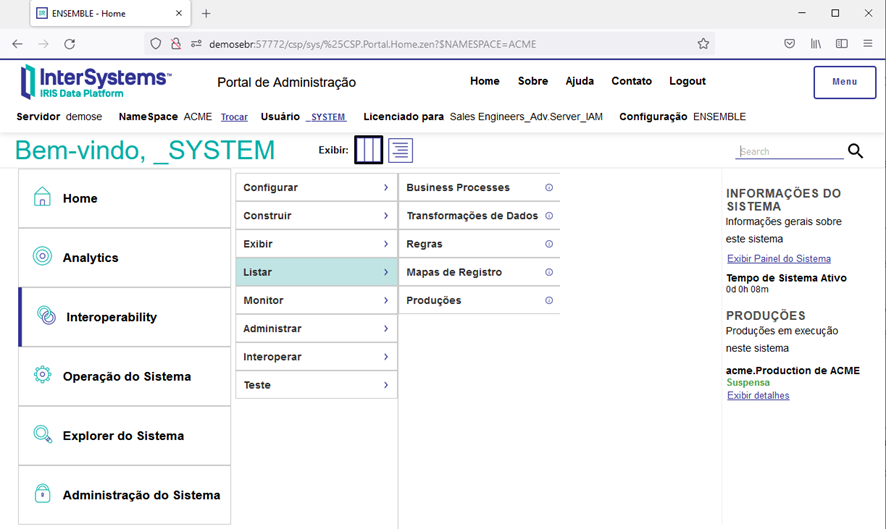This screenshot has width=886, height=529.
Task: Switch to column display view icon
Action: click(x=368, y=150)
